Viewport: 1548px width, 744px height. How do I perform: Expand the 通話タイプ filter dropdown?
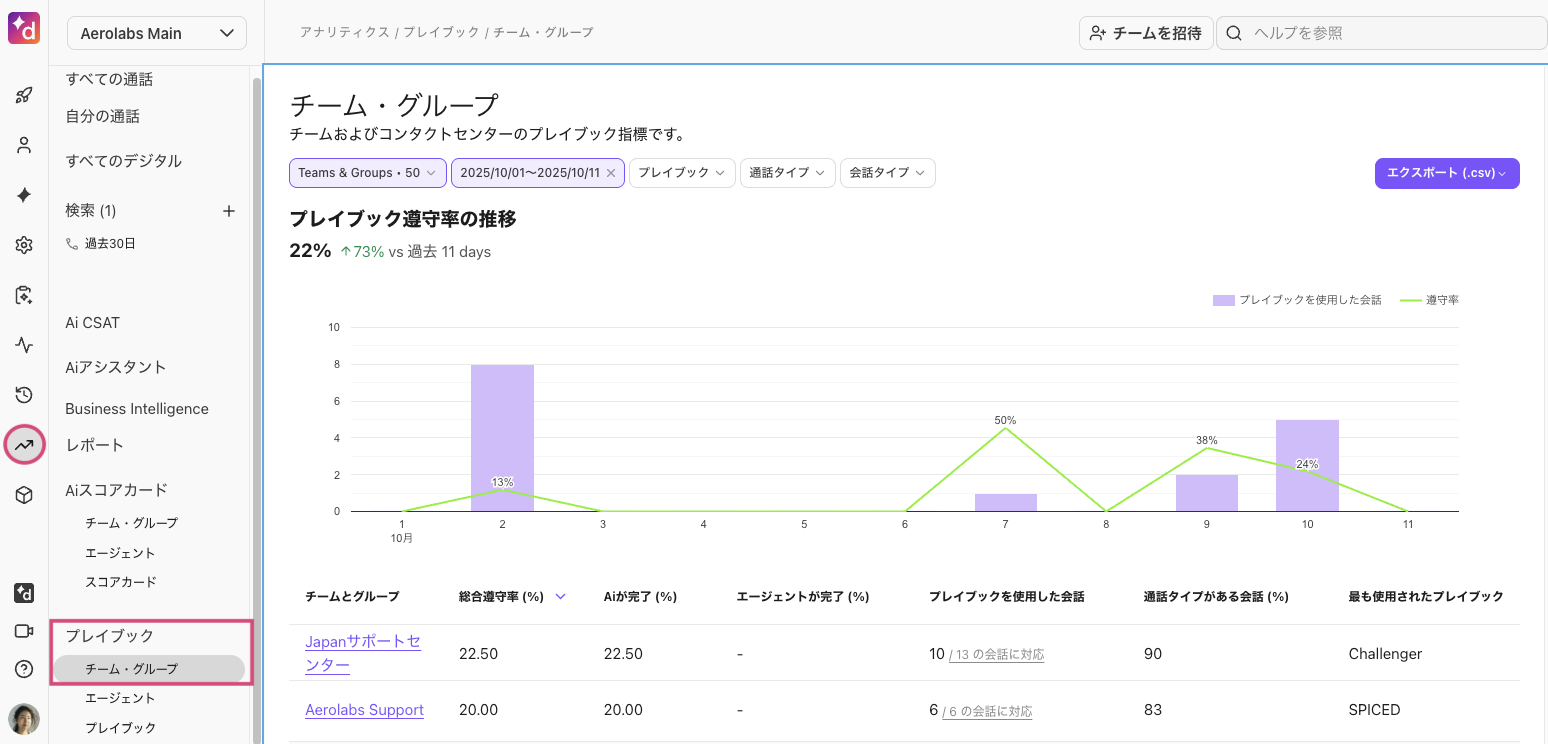coord(787,173)
